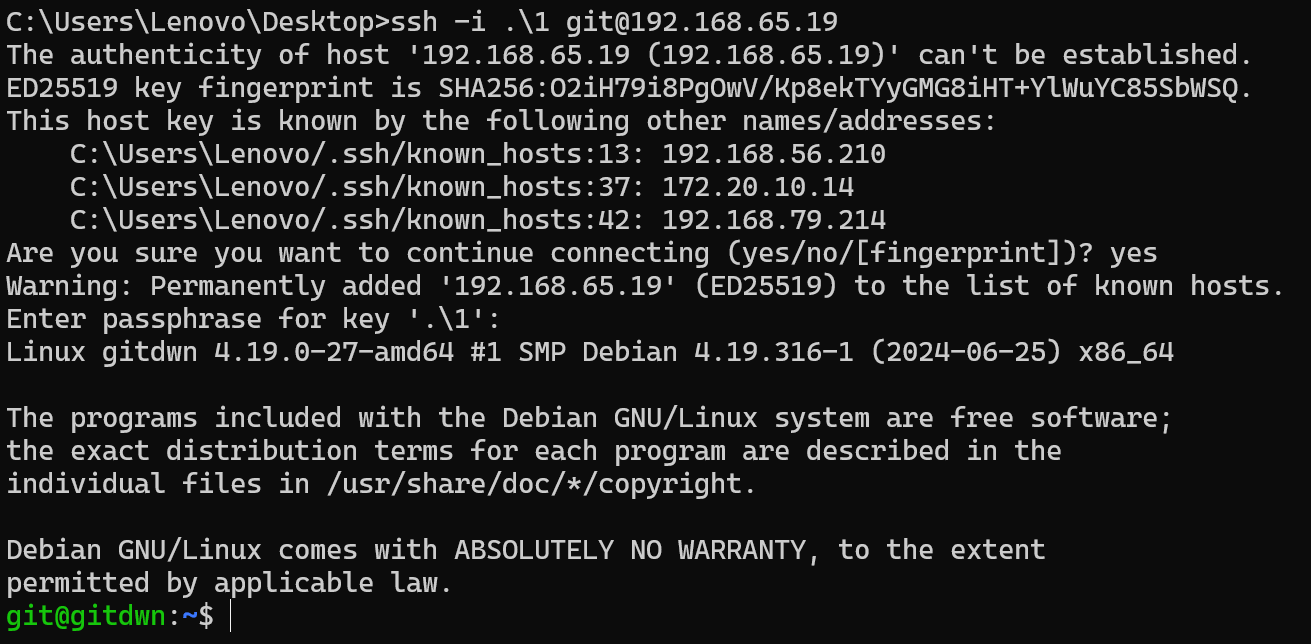Click the green git@gitdwn prompt text
The width and height of the screenshot is (1311, 644).
point(85,616)
